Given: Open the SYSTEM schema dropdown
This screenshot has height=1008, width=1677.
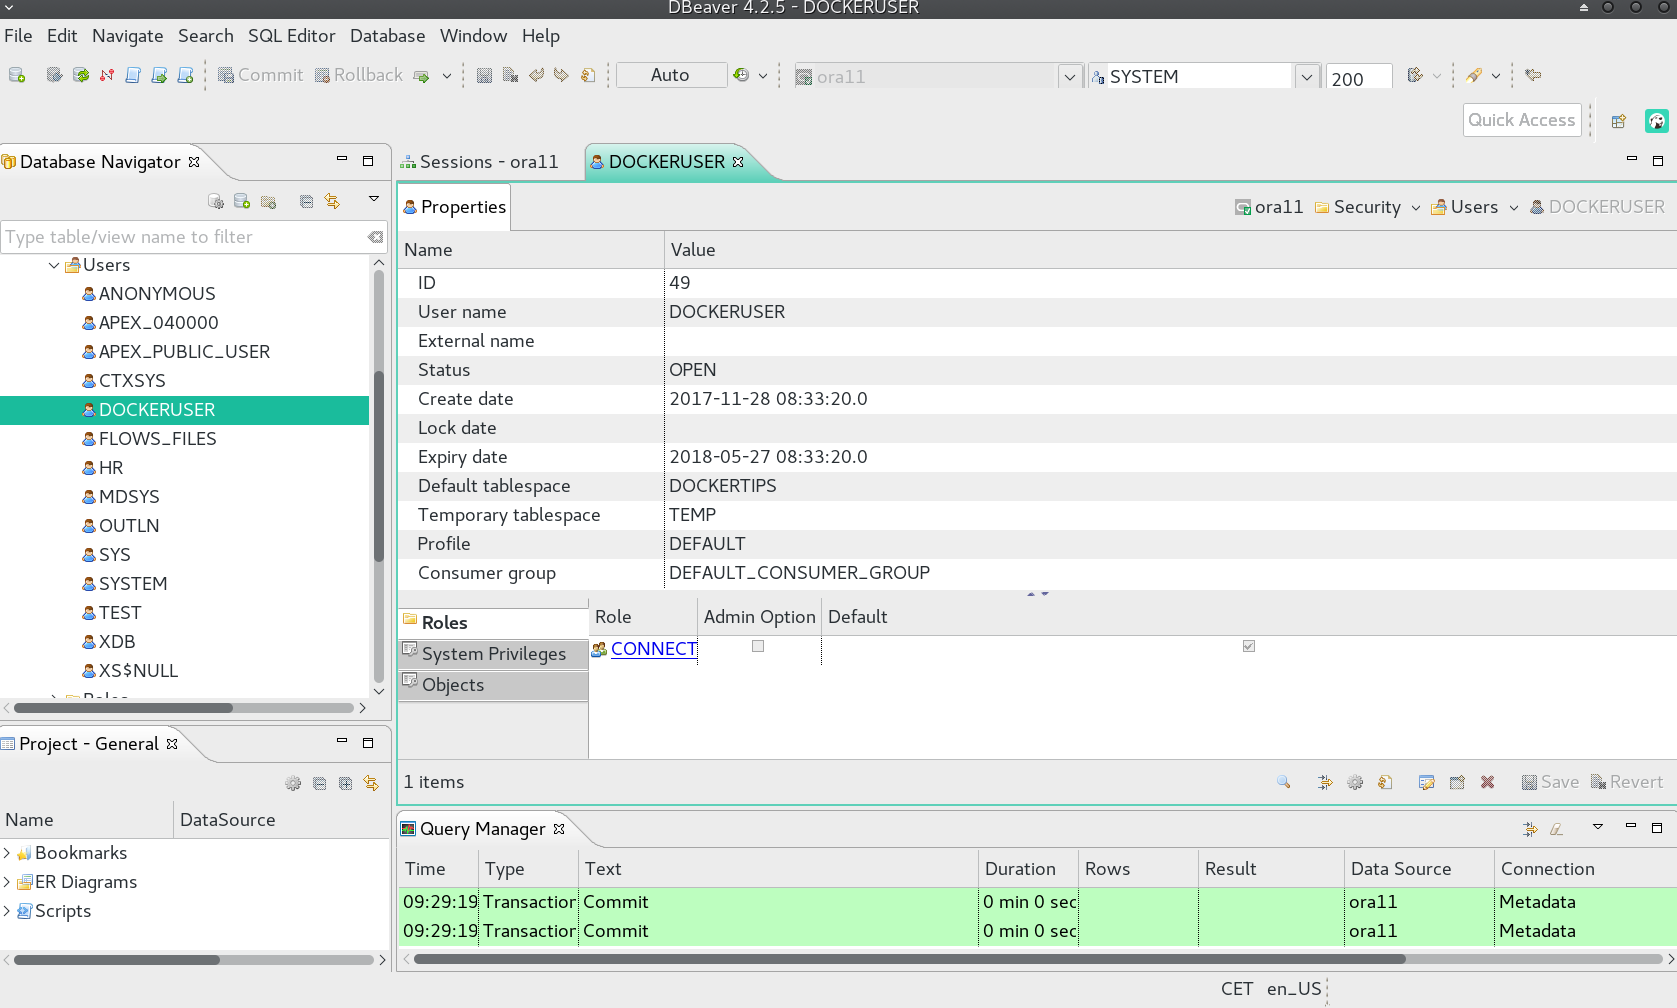Looking at the screenshot, I should [x=1306, y=77].
